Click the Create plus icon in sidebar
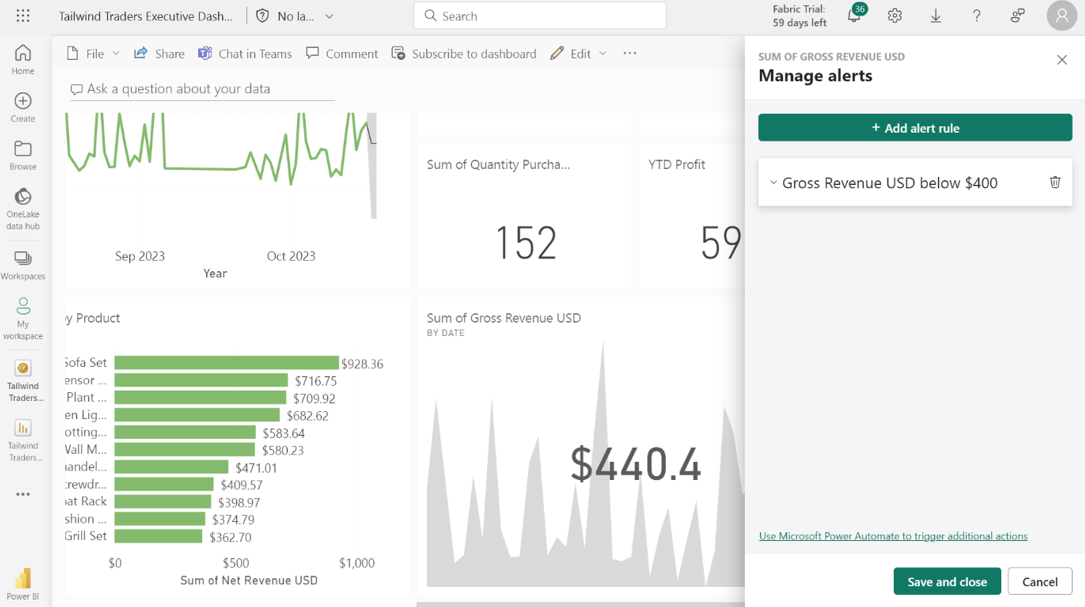 [x=23, y=106]
